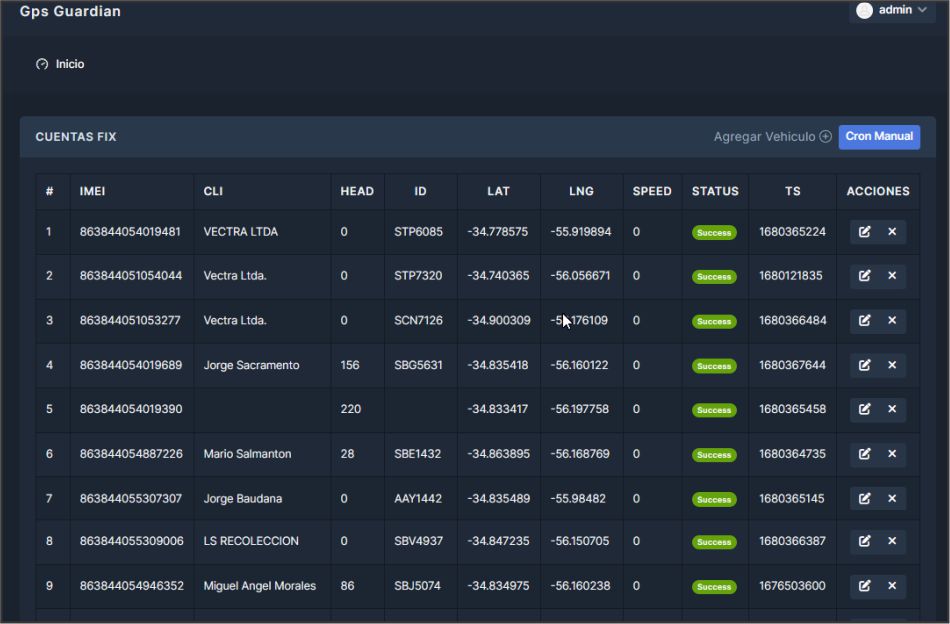Image resolution: width=950 pixels, height=624 pixels.
Task: Remove Jorge Sacramento row via X icon
Action: pos(892,366)
